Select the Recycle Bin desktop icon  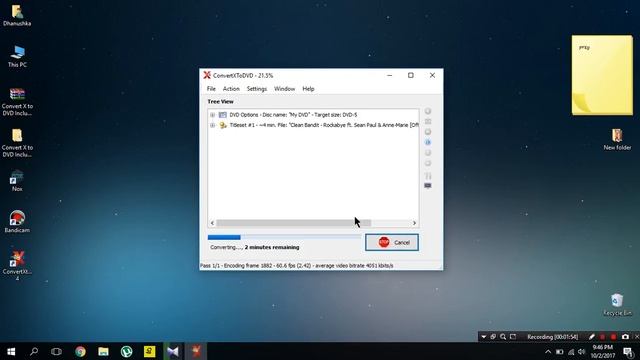click(x=617, y=304)
